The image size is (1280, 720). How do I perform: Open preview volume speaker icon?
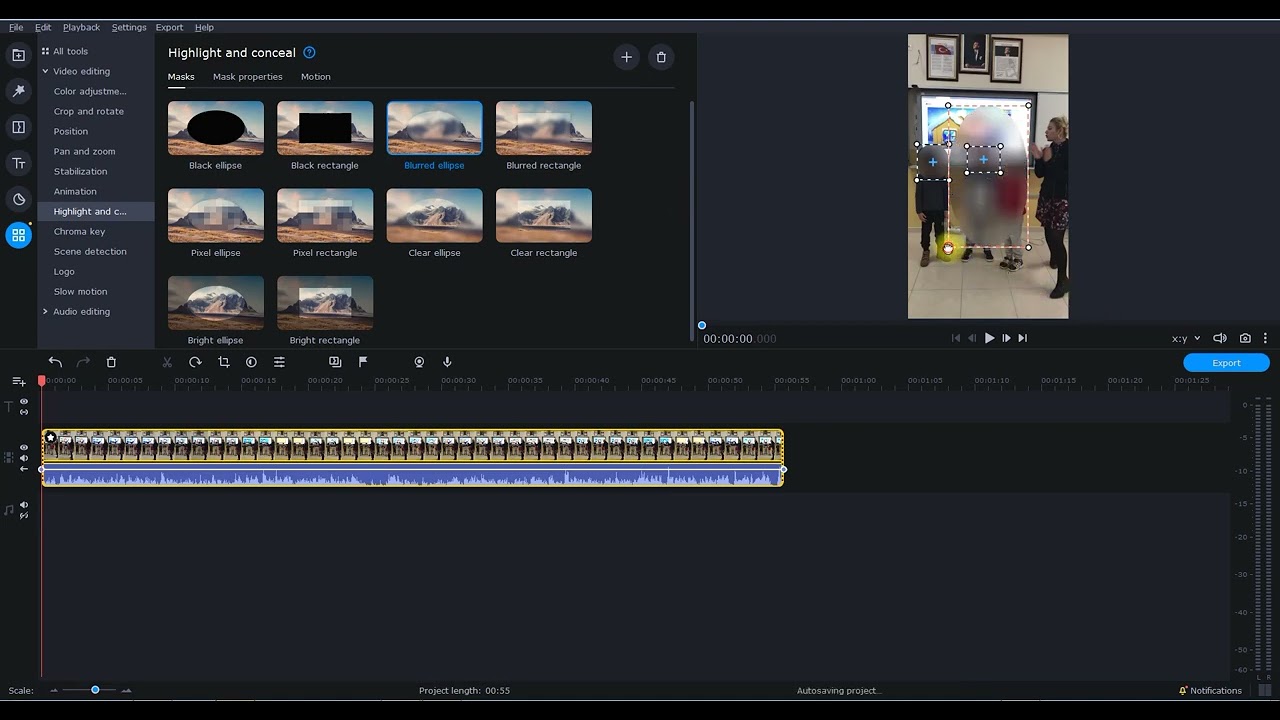click(x=1219, y=338)
